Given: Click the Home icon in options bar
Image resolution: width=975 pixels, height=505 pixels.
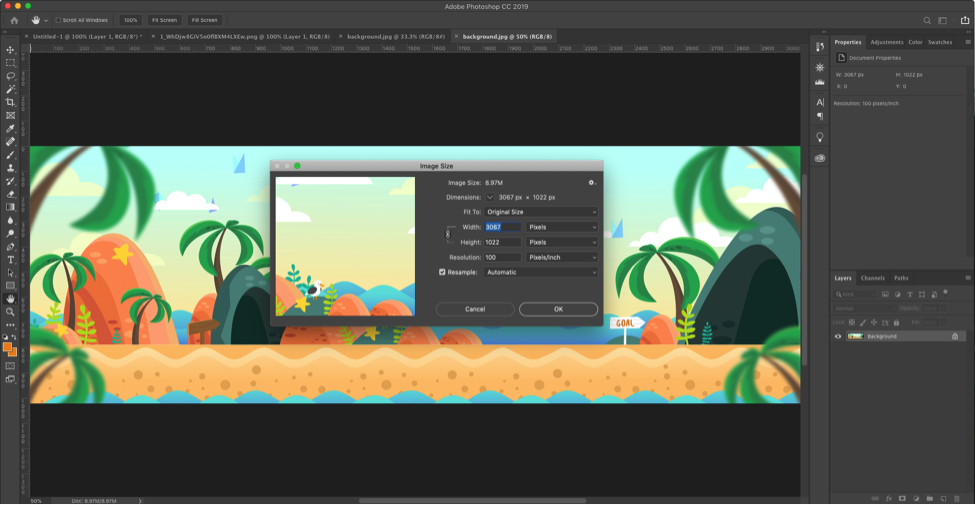Looking at the screenshot, I should pos(14,20).
